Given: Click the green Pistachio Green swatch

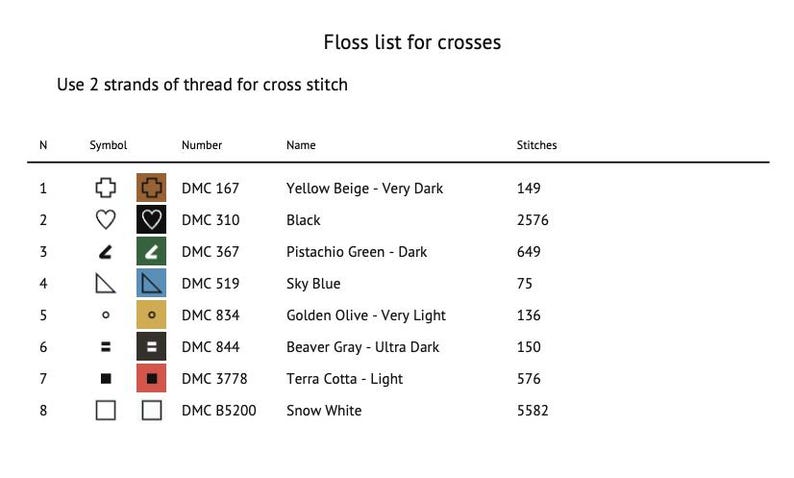Looking at the screenshot, I should [x=151, y=252].
